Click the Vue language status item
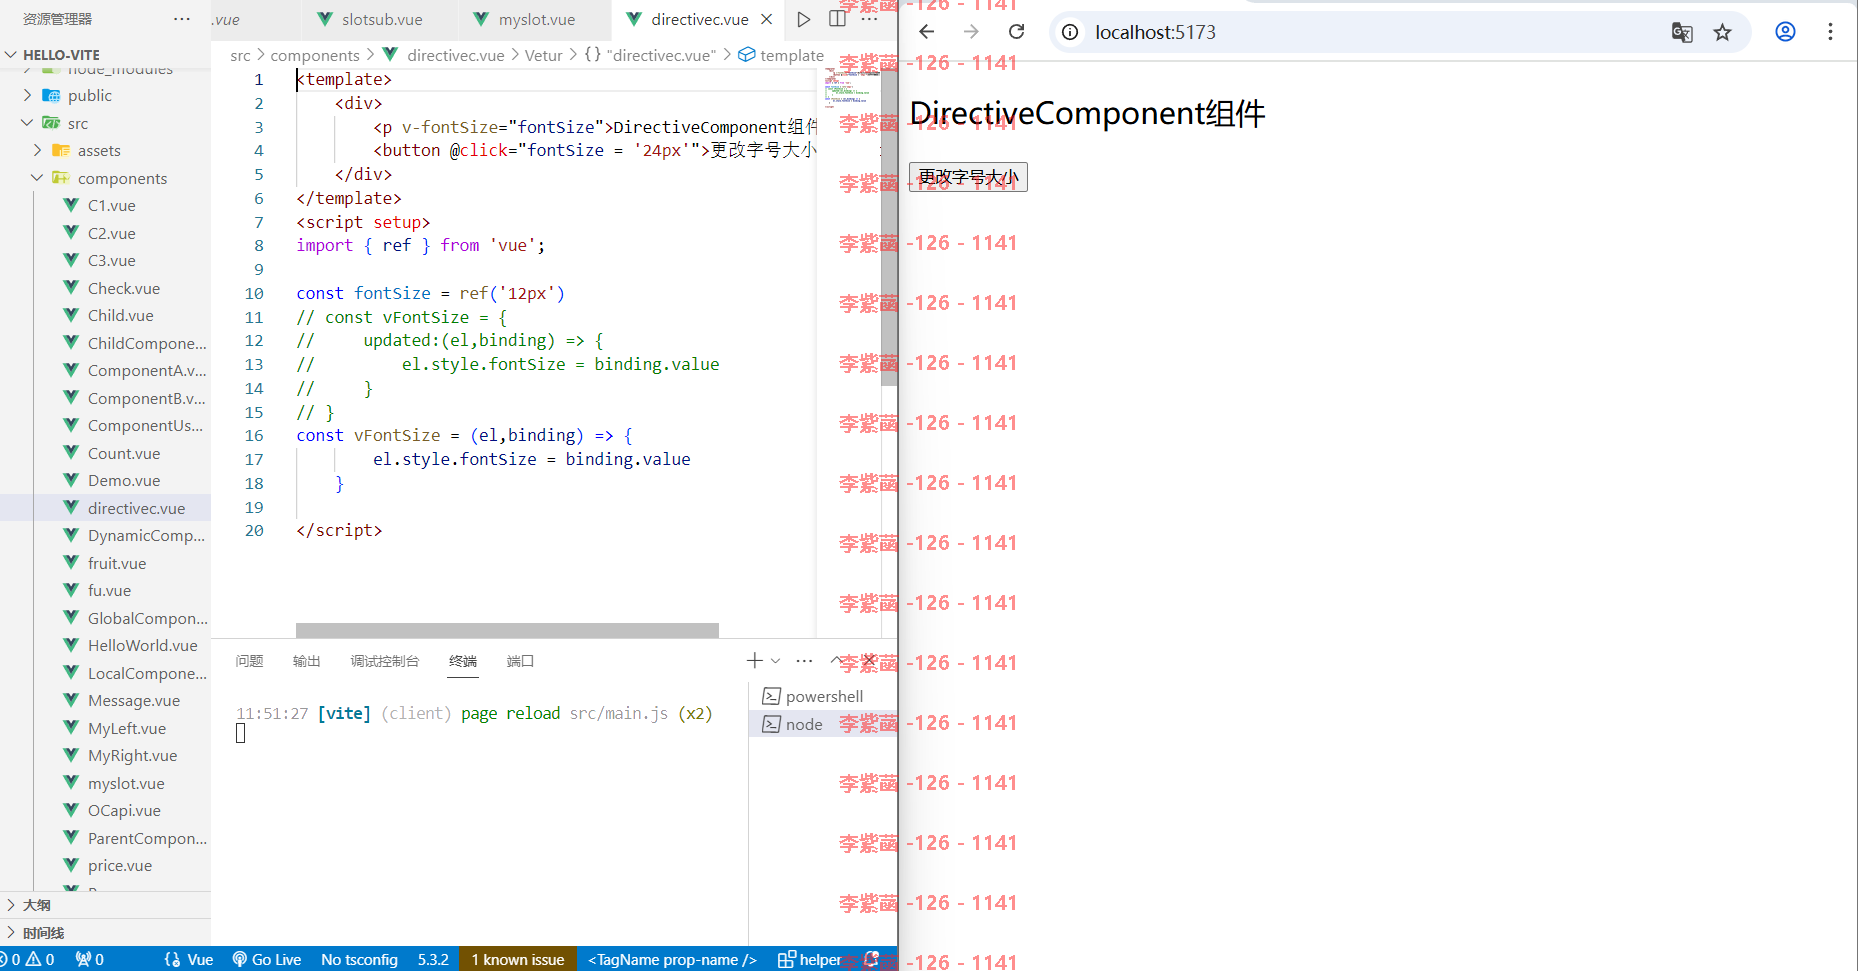 (189, 959)
